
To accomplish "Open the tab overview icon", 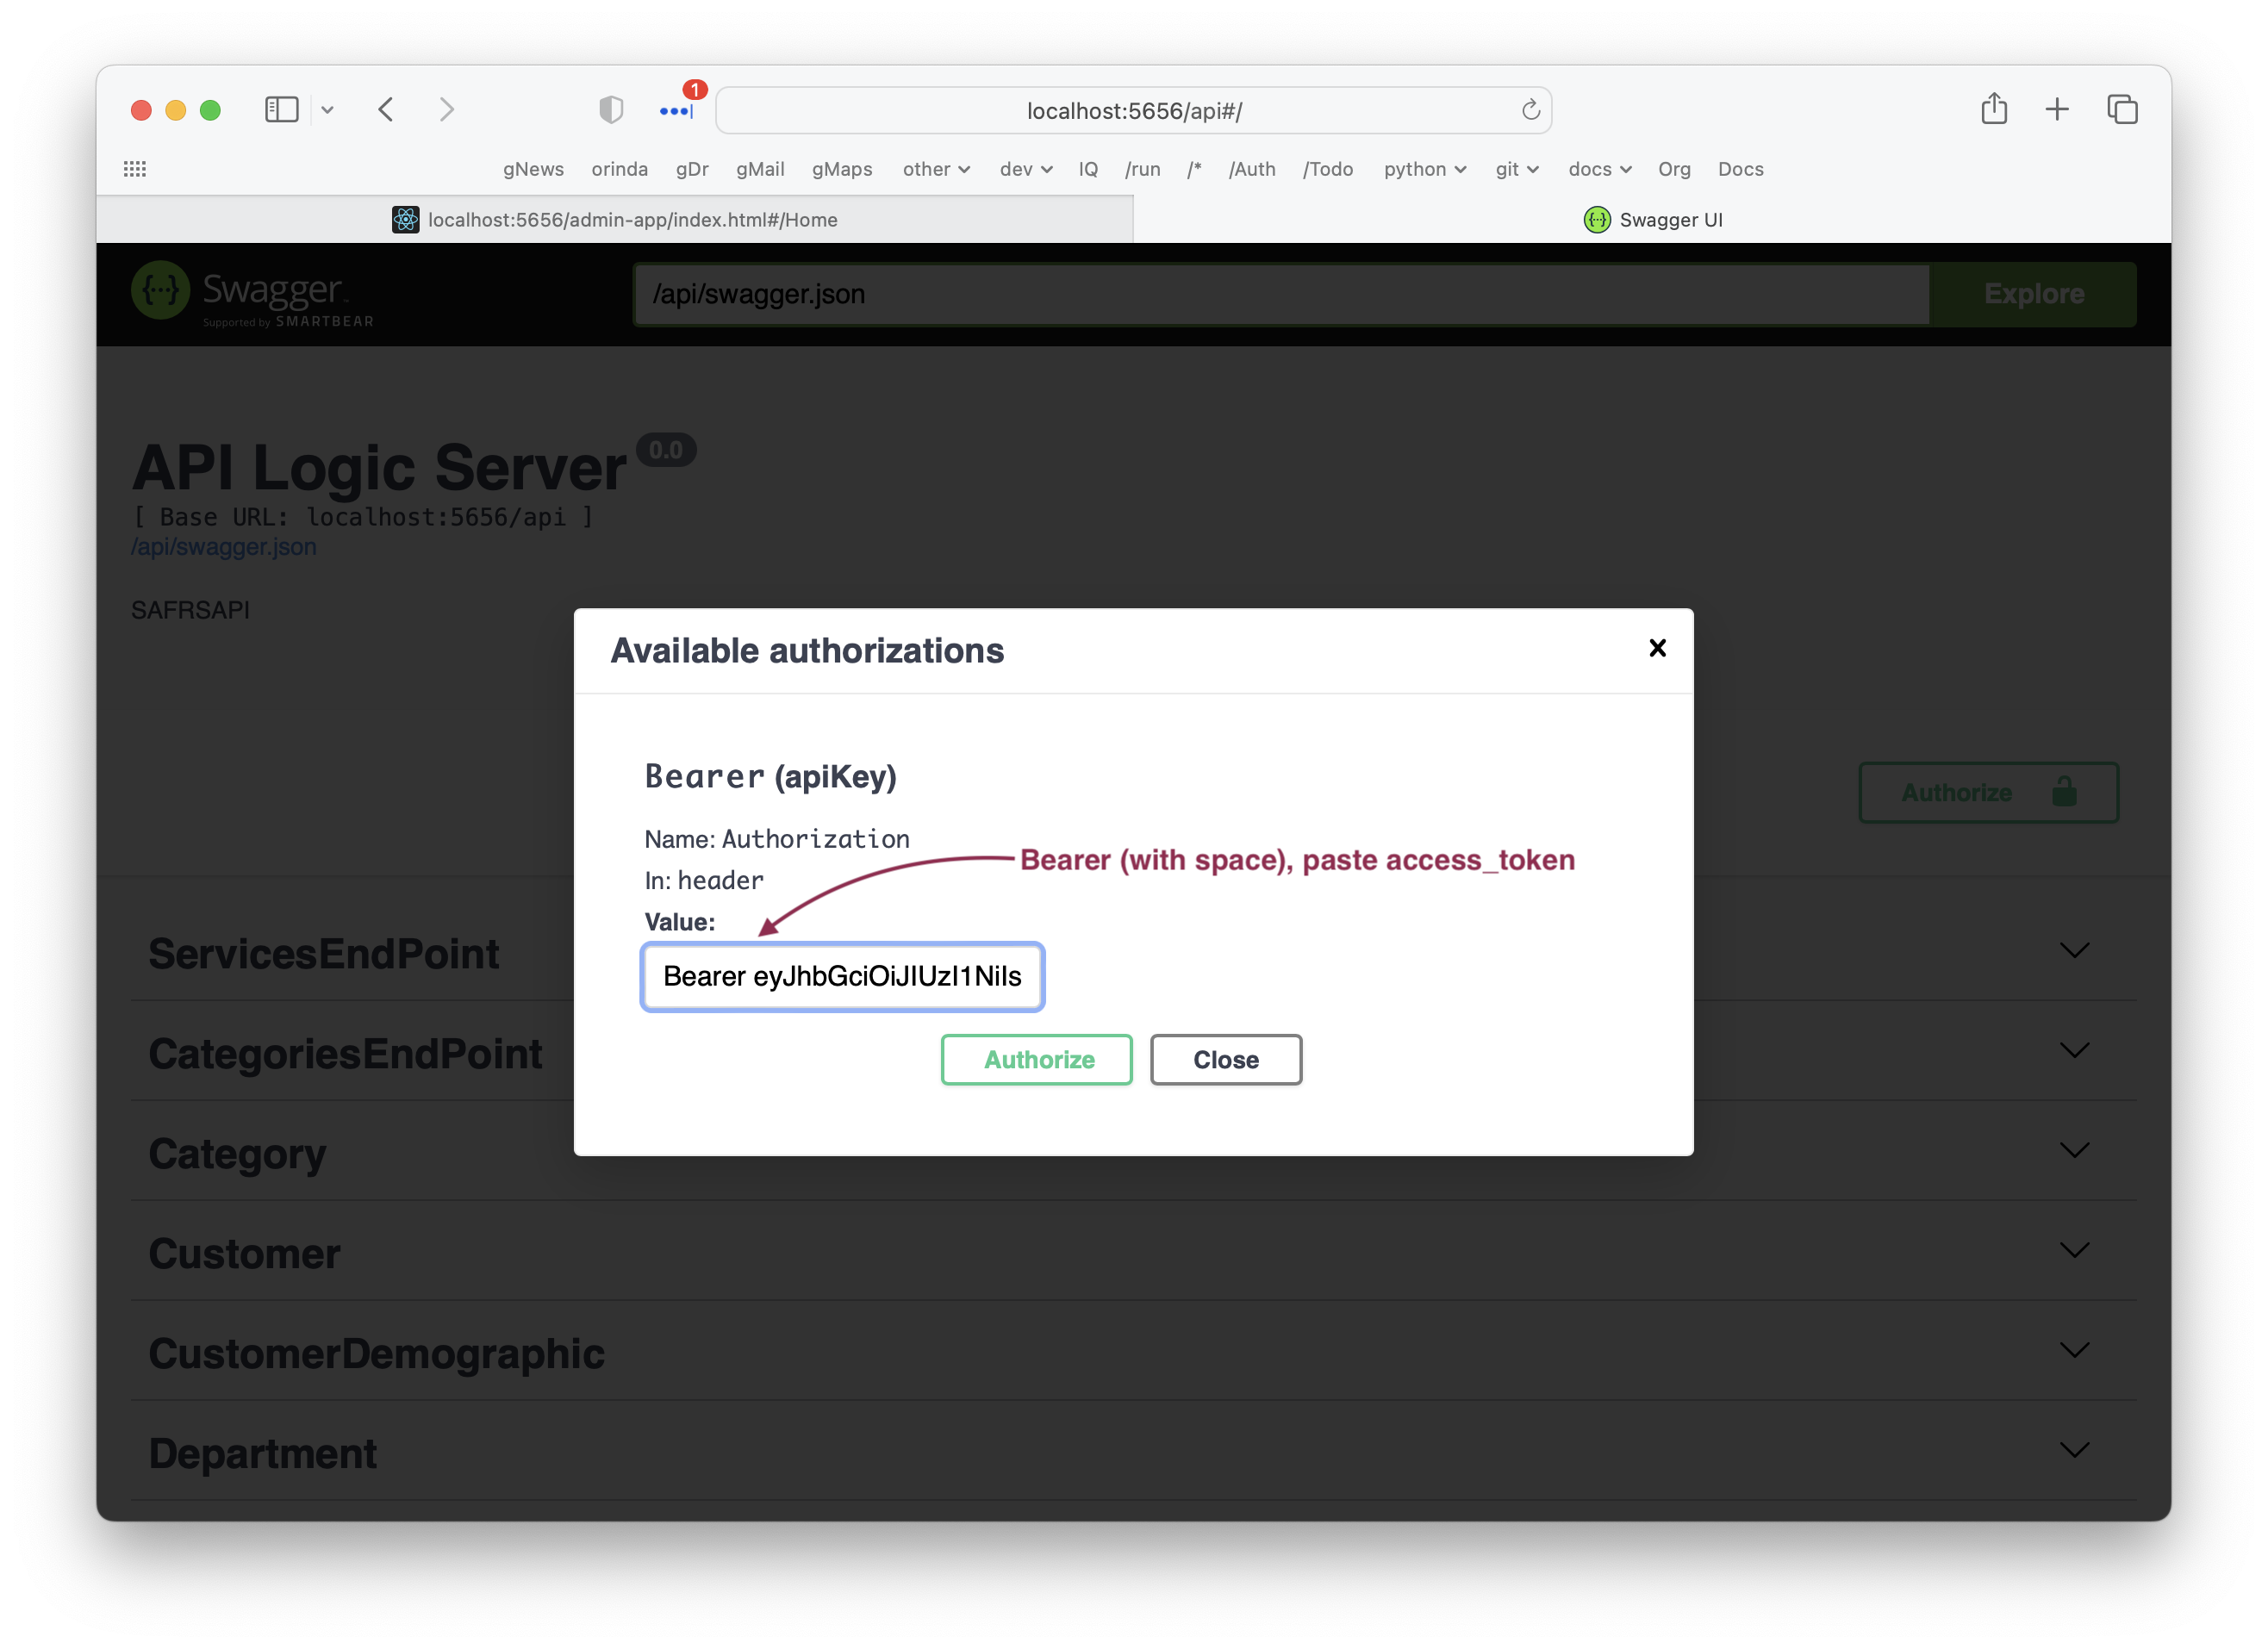I will (x=2122, y=109).
